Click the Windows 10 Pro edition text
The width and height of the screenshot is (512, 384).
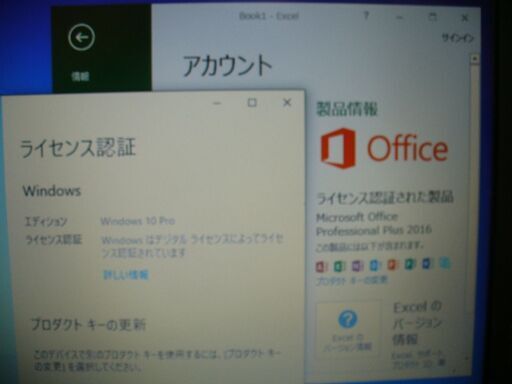click(x=138, y=221)
